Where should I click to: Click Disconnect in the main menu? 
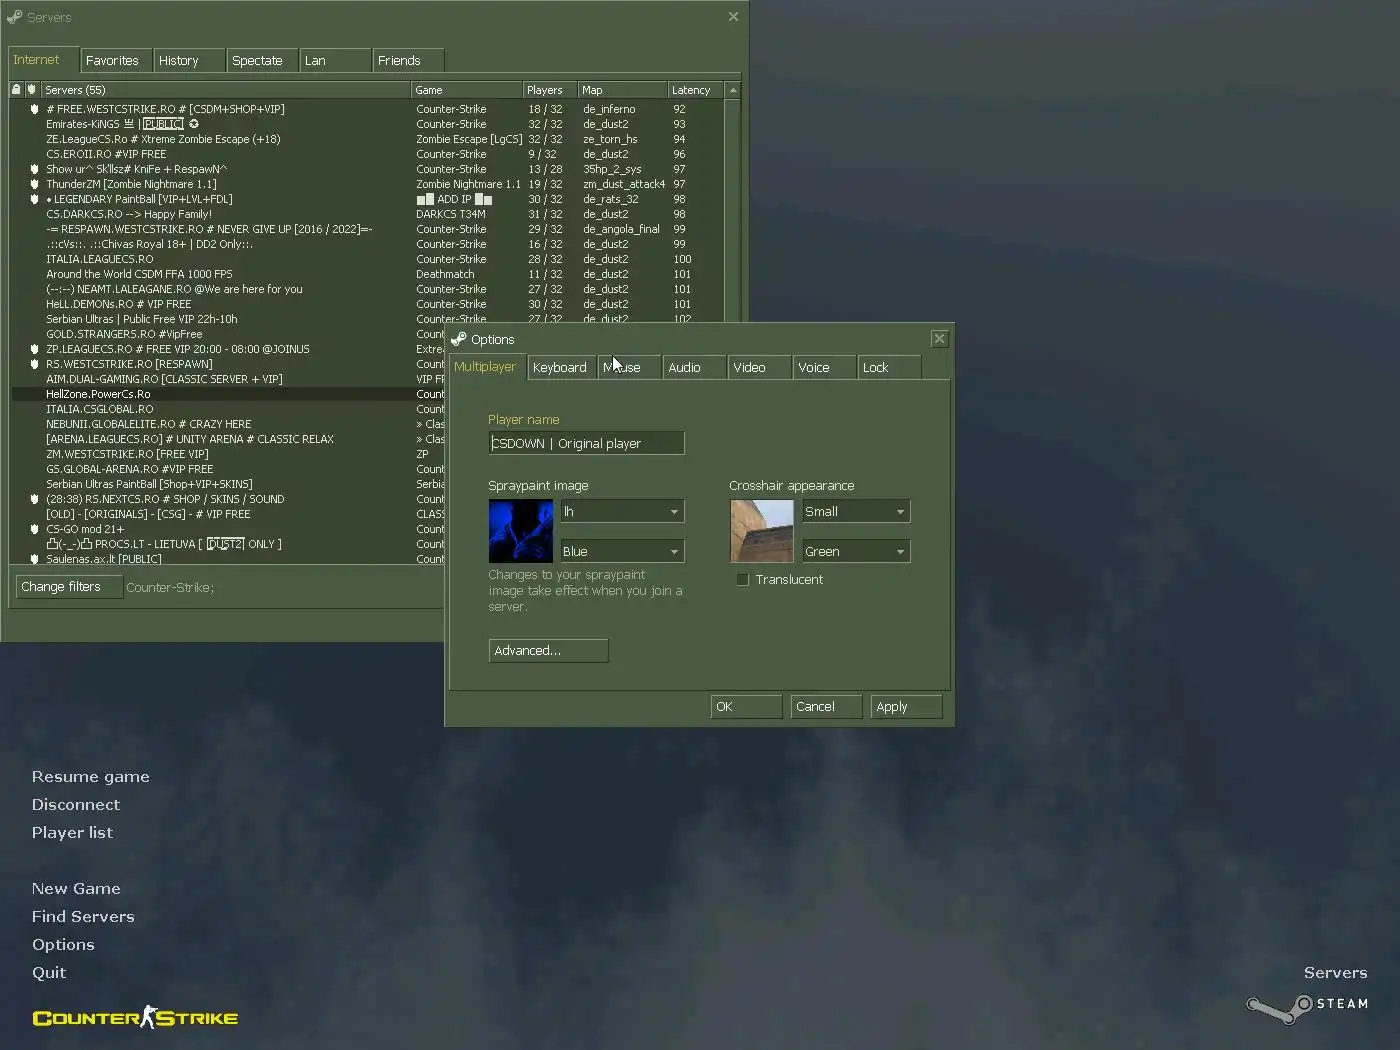pos(75,804)
